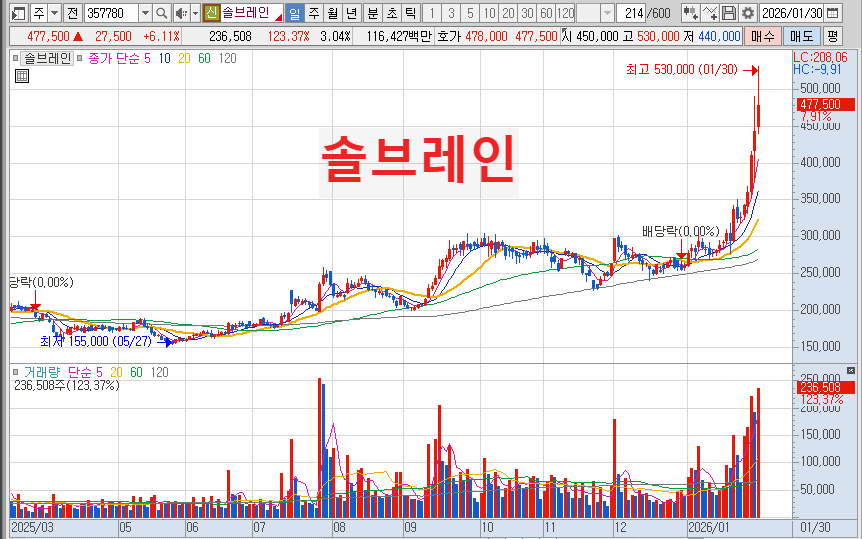The height and width of the screenshot is (539, 862).
Task: Click the 주 market type button
Action: click(38, 13)
